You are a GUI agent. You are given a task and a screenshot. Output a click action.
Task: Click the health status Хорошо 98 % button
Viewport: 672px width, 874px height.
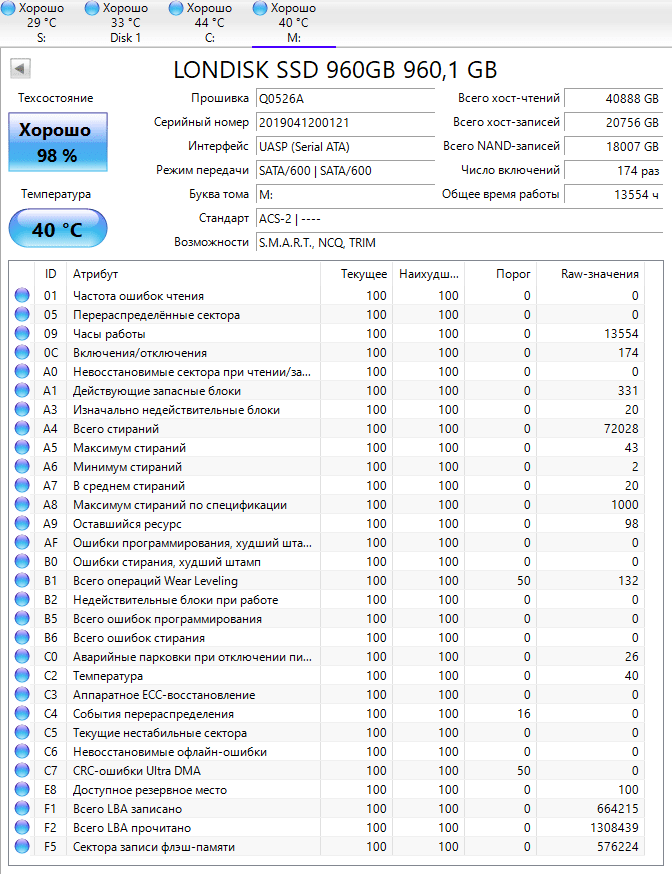[57, 142]
